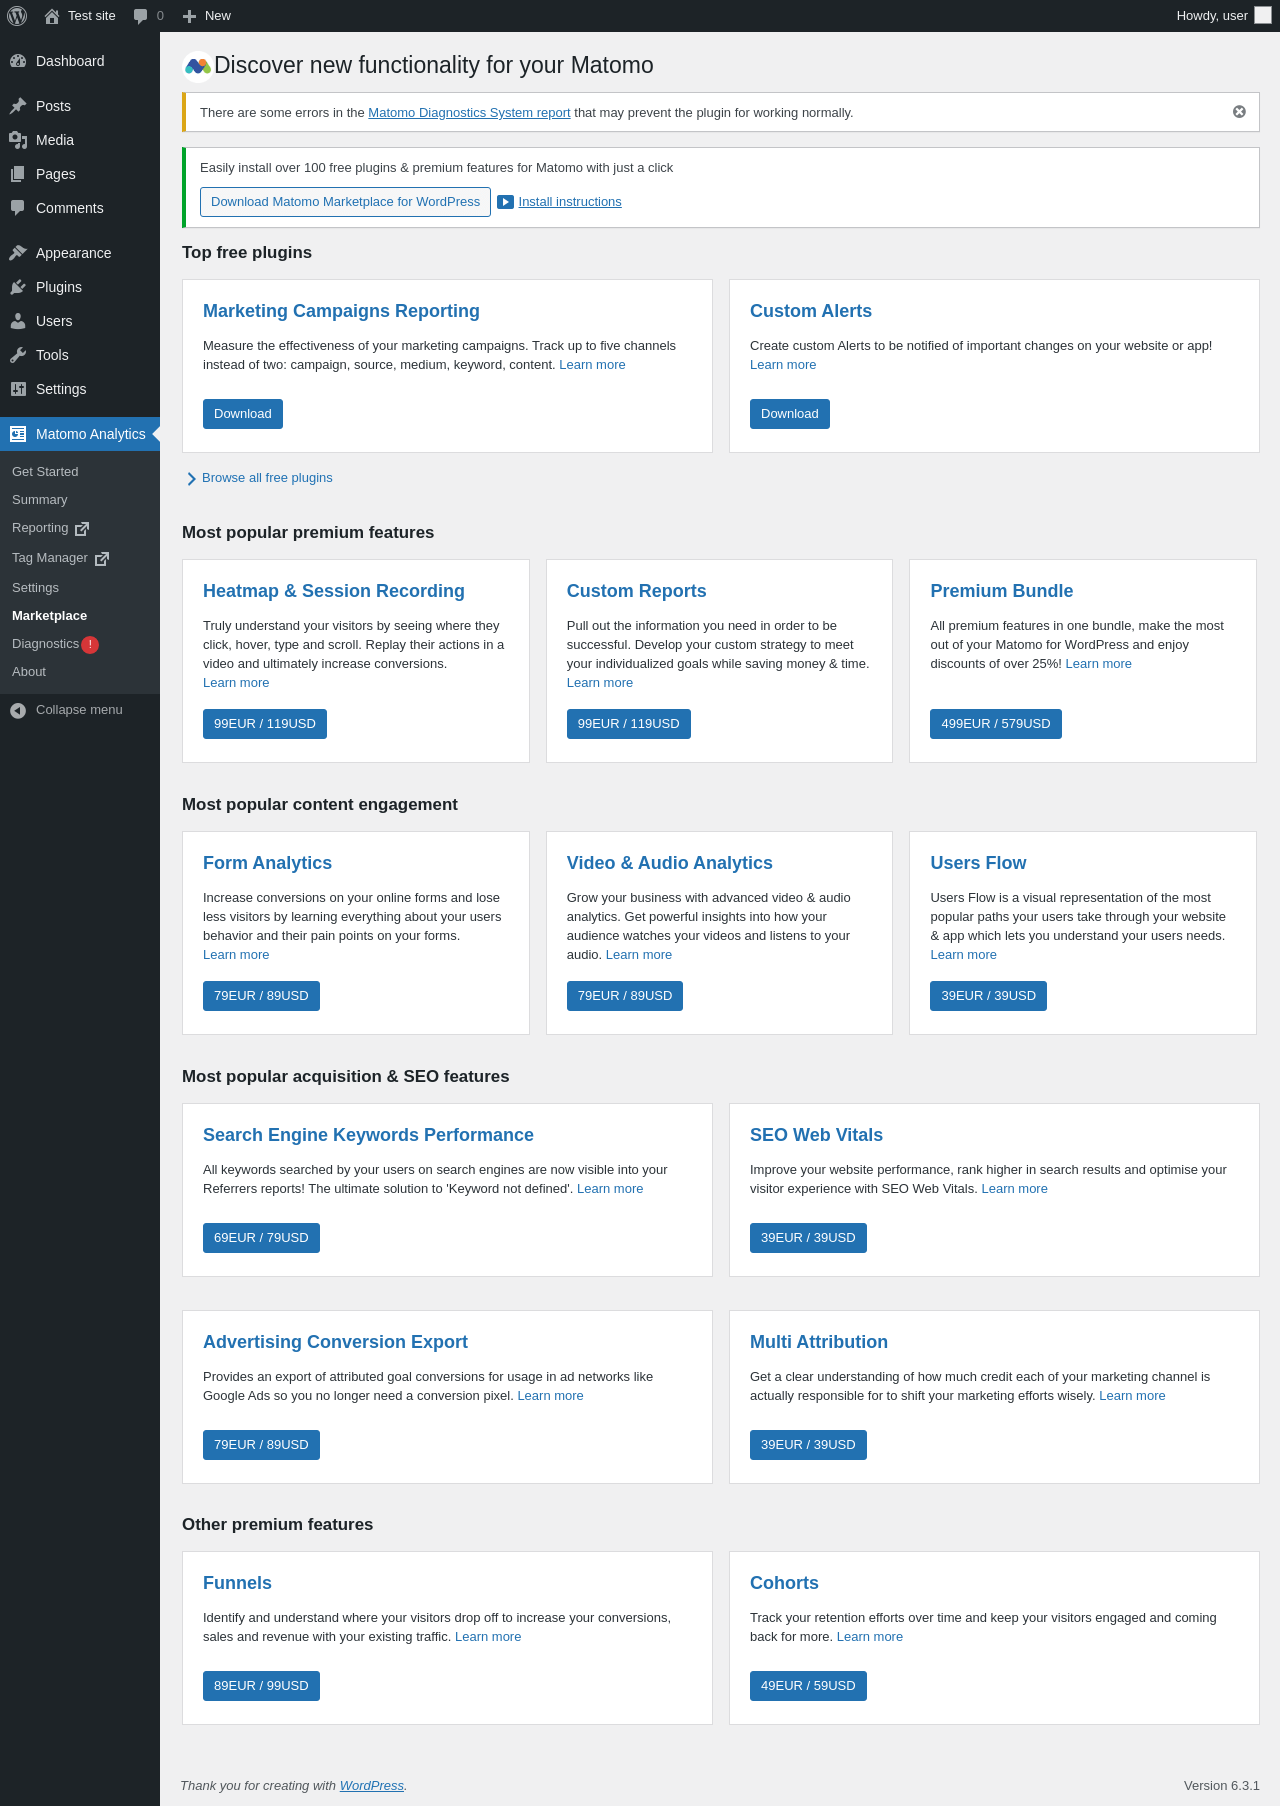Click the Comments speech bubble sidebar icon

[x=18, y=208]
